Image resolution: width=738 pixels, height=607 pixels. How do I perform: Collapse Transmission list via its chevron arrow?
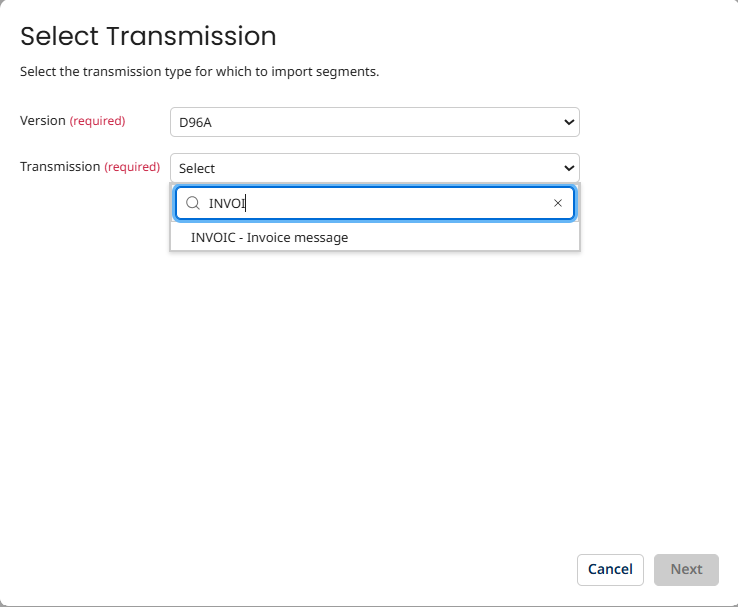point(569,168)
